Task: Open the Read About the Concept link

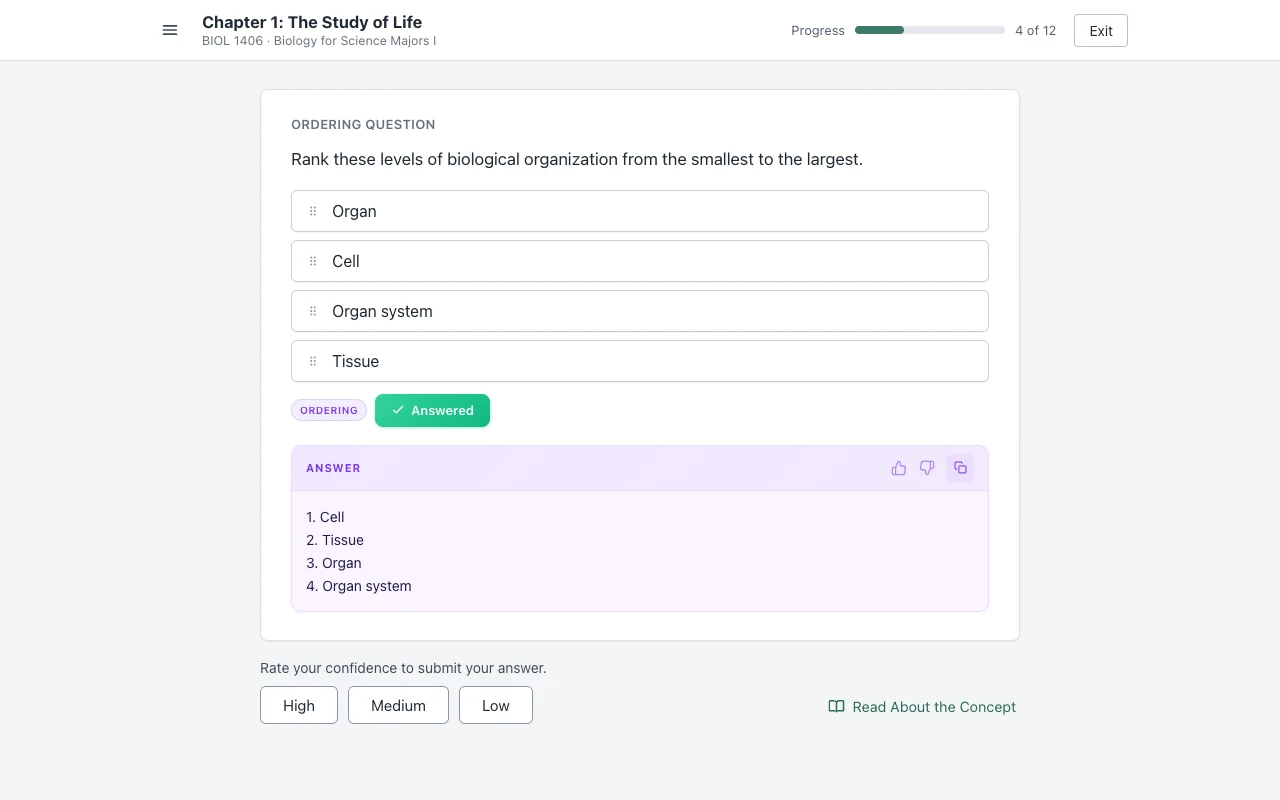Action: tap(922, 706)
